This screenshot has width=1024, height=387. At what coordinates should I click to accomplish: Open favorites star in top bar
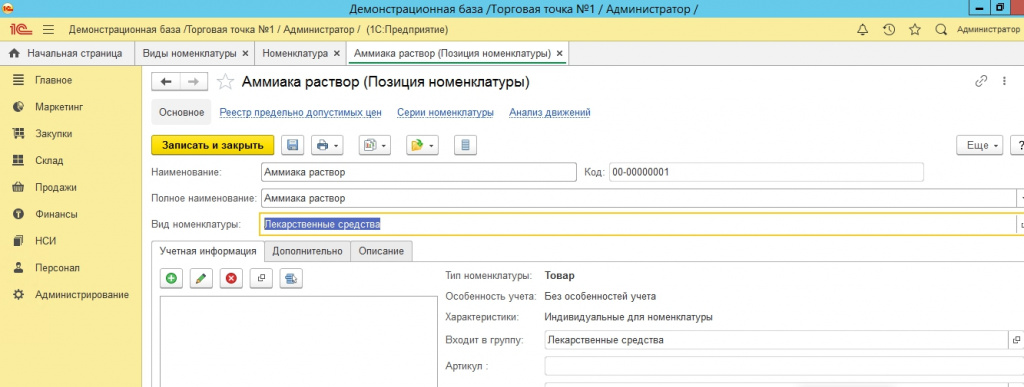tap(915, 29)
